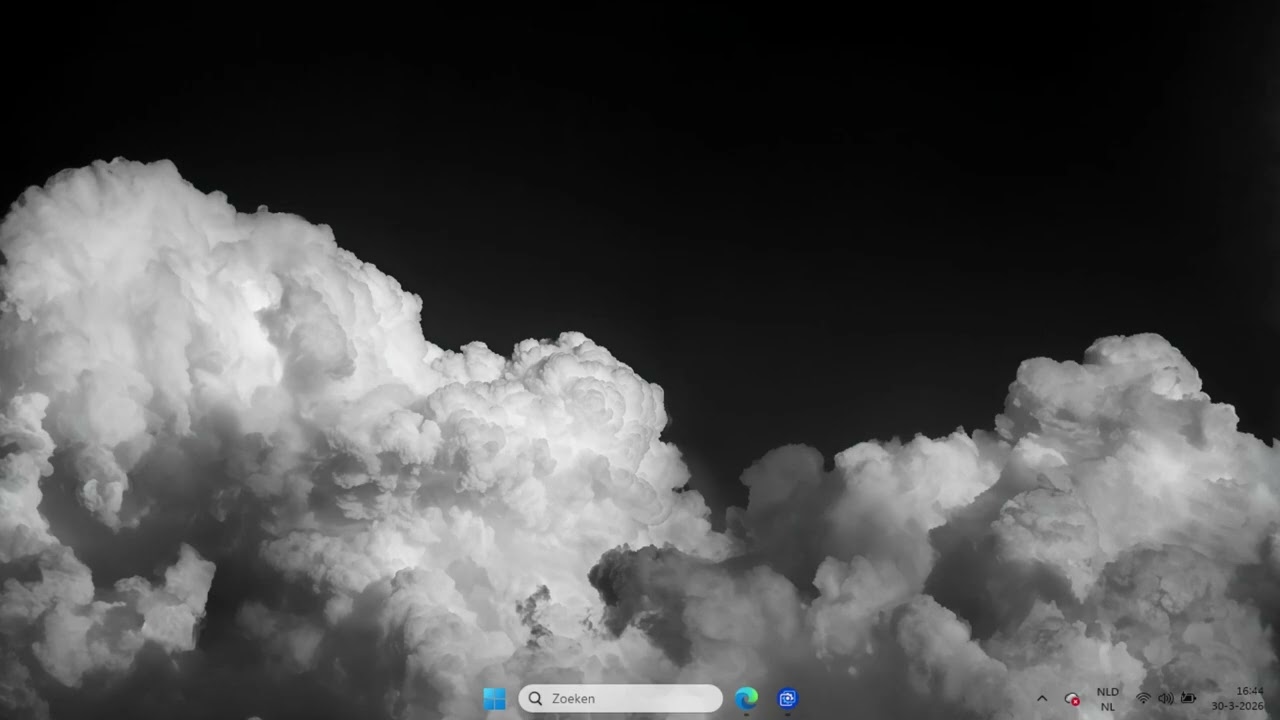Screen dimensions: 1280x720
Task: Click the Zoeken search box
Action: tap(620, 699)
